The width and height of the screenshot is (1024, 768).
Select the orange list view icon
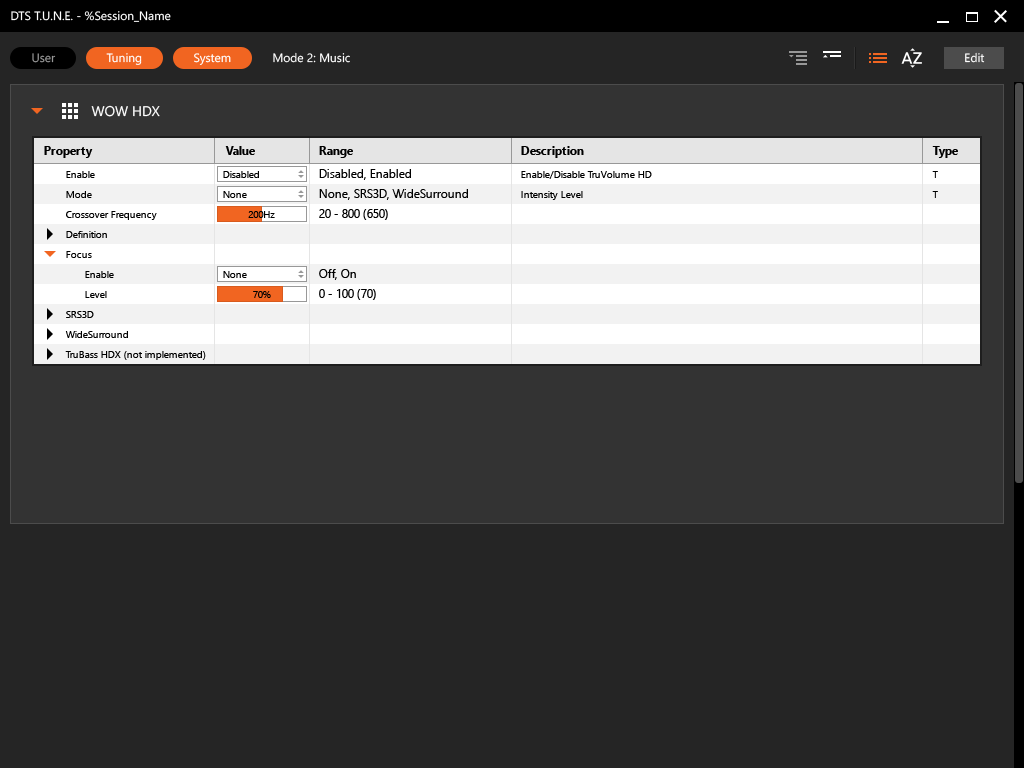coord(878,58)
